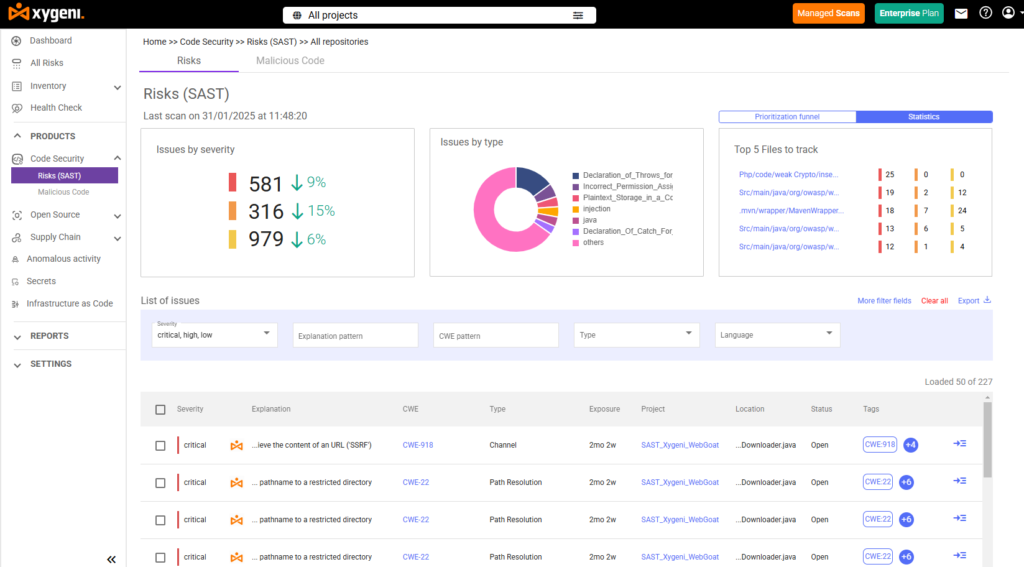The width and height of the screenshot is (1024, 567).
Task: Click the +4 tags badge
Action: (x=910, y=445)
